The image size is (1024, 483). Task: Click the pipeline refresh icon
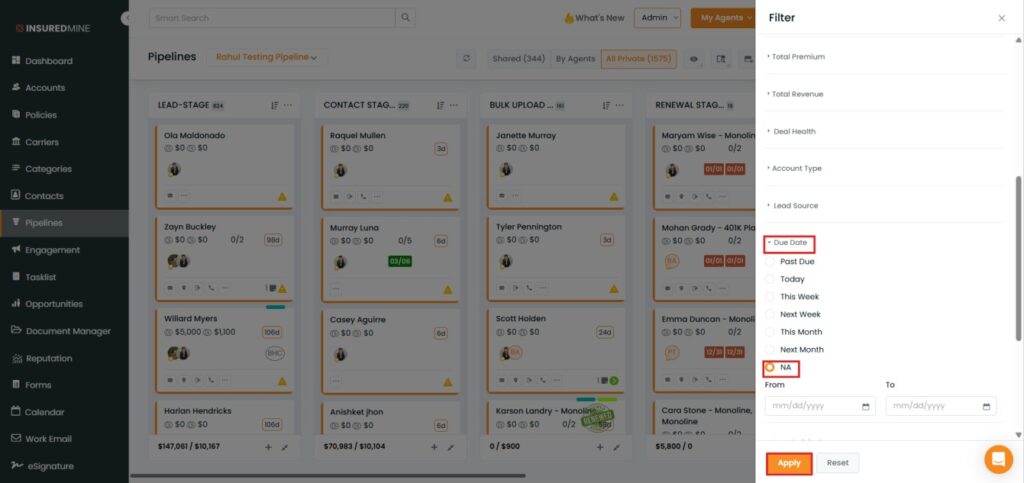pyautogui.click(x=466, y=59)
